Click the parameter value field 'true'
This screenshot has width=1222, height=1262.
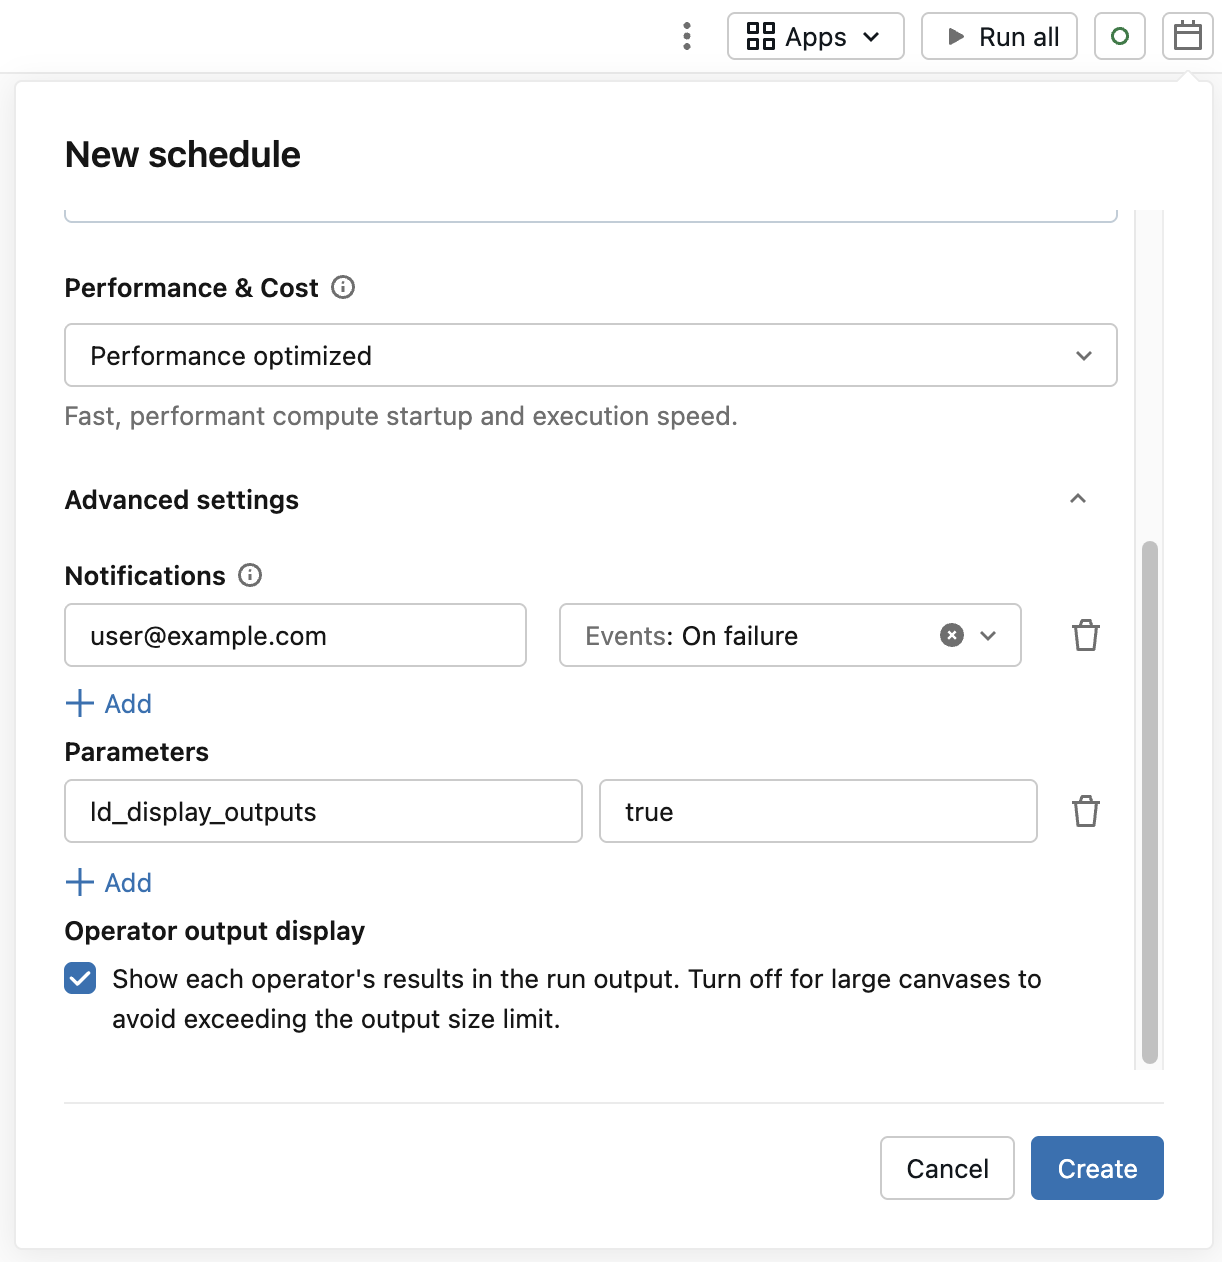tap(818, 811)
